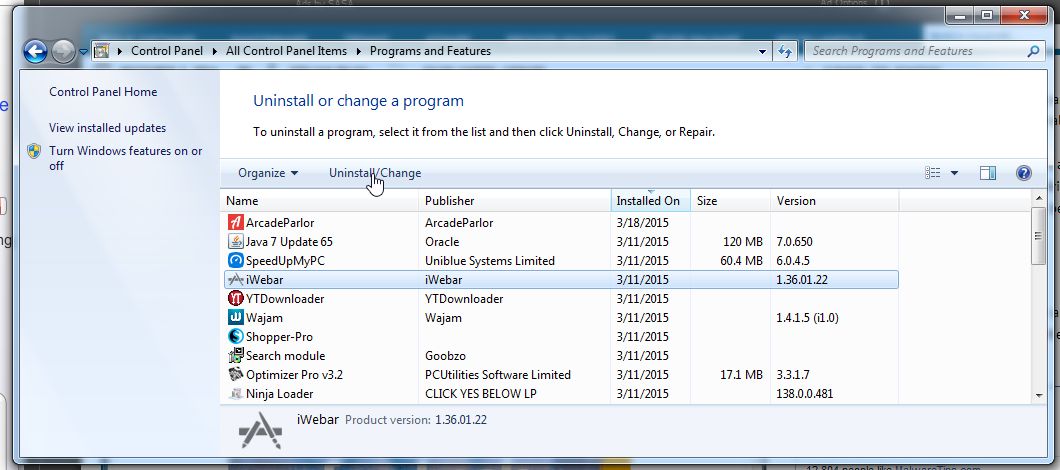Click the Shopper-Pro program name
The width and height of the screenshot is (1060, 470).
[279, 336]
